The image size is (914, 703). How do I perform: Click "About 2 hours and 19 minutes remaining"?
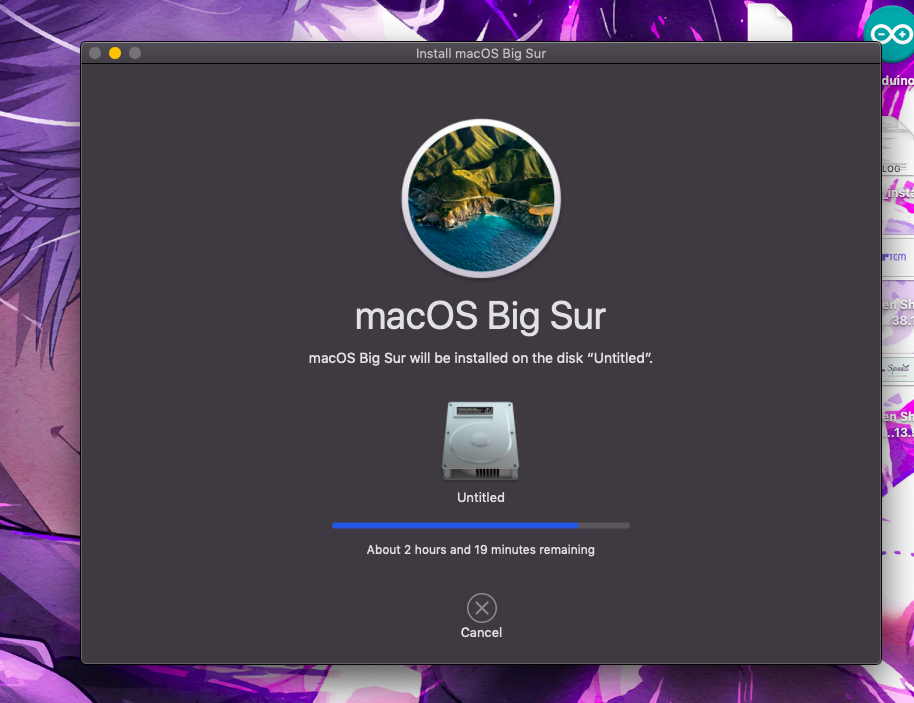click(480, 550)
